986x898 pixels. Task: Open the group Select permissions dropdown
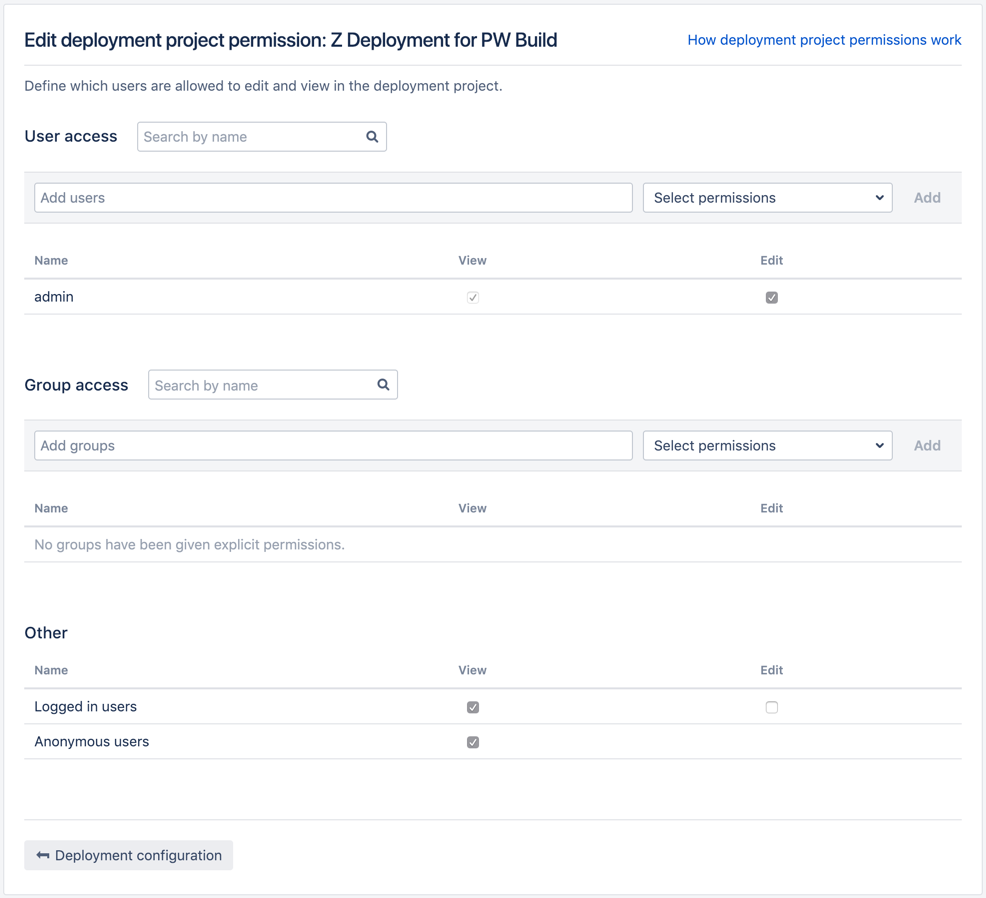767,445
